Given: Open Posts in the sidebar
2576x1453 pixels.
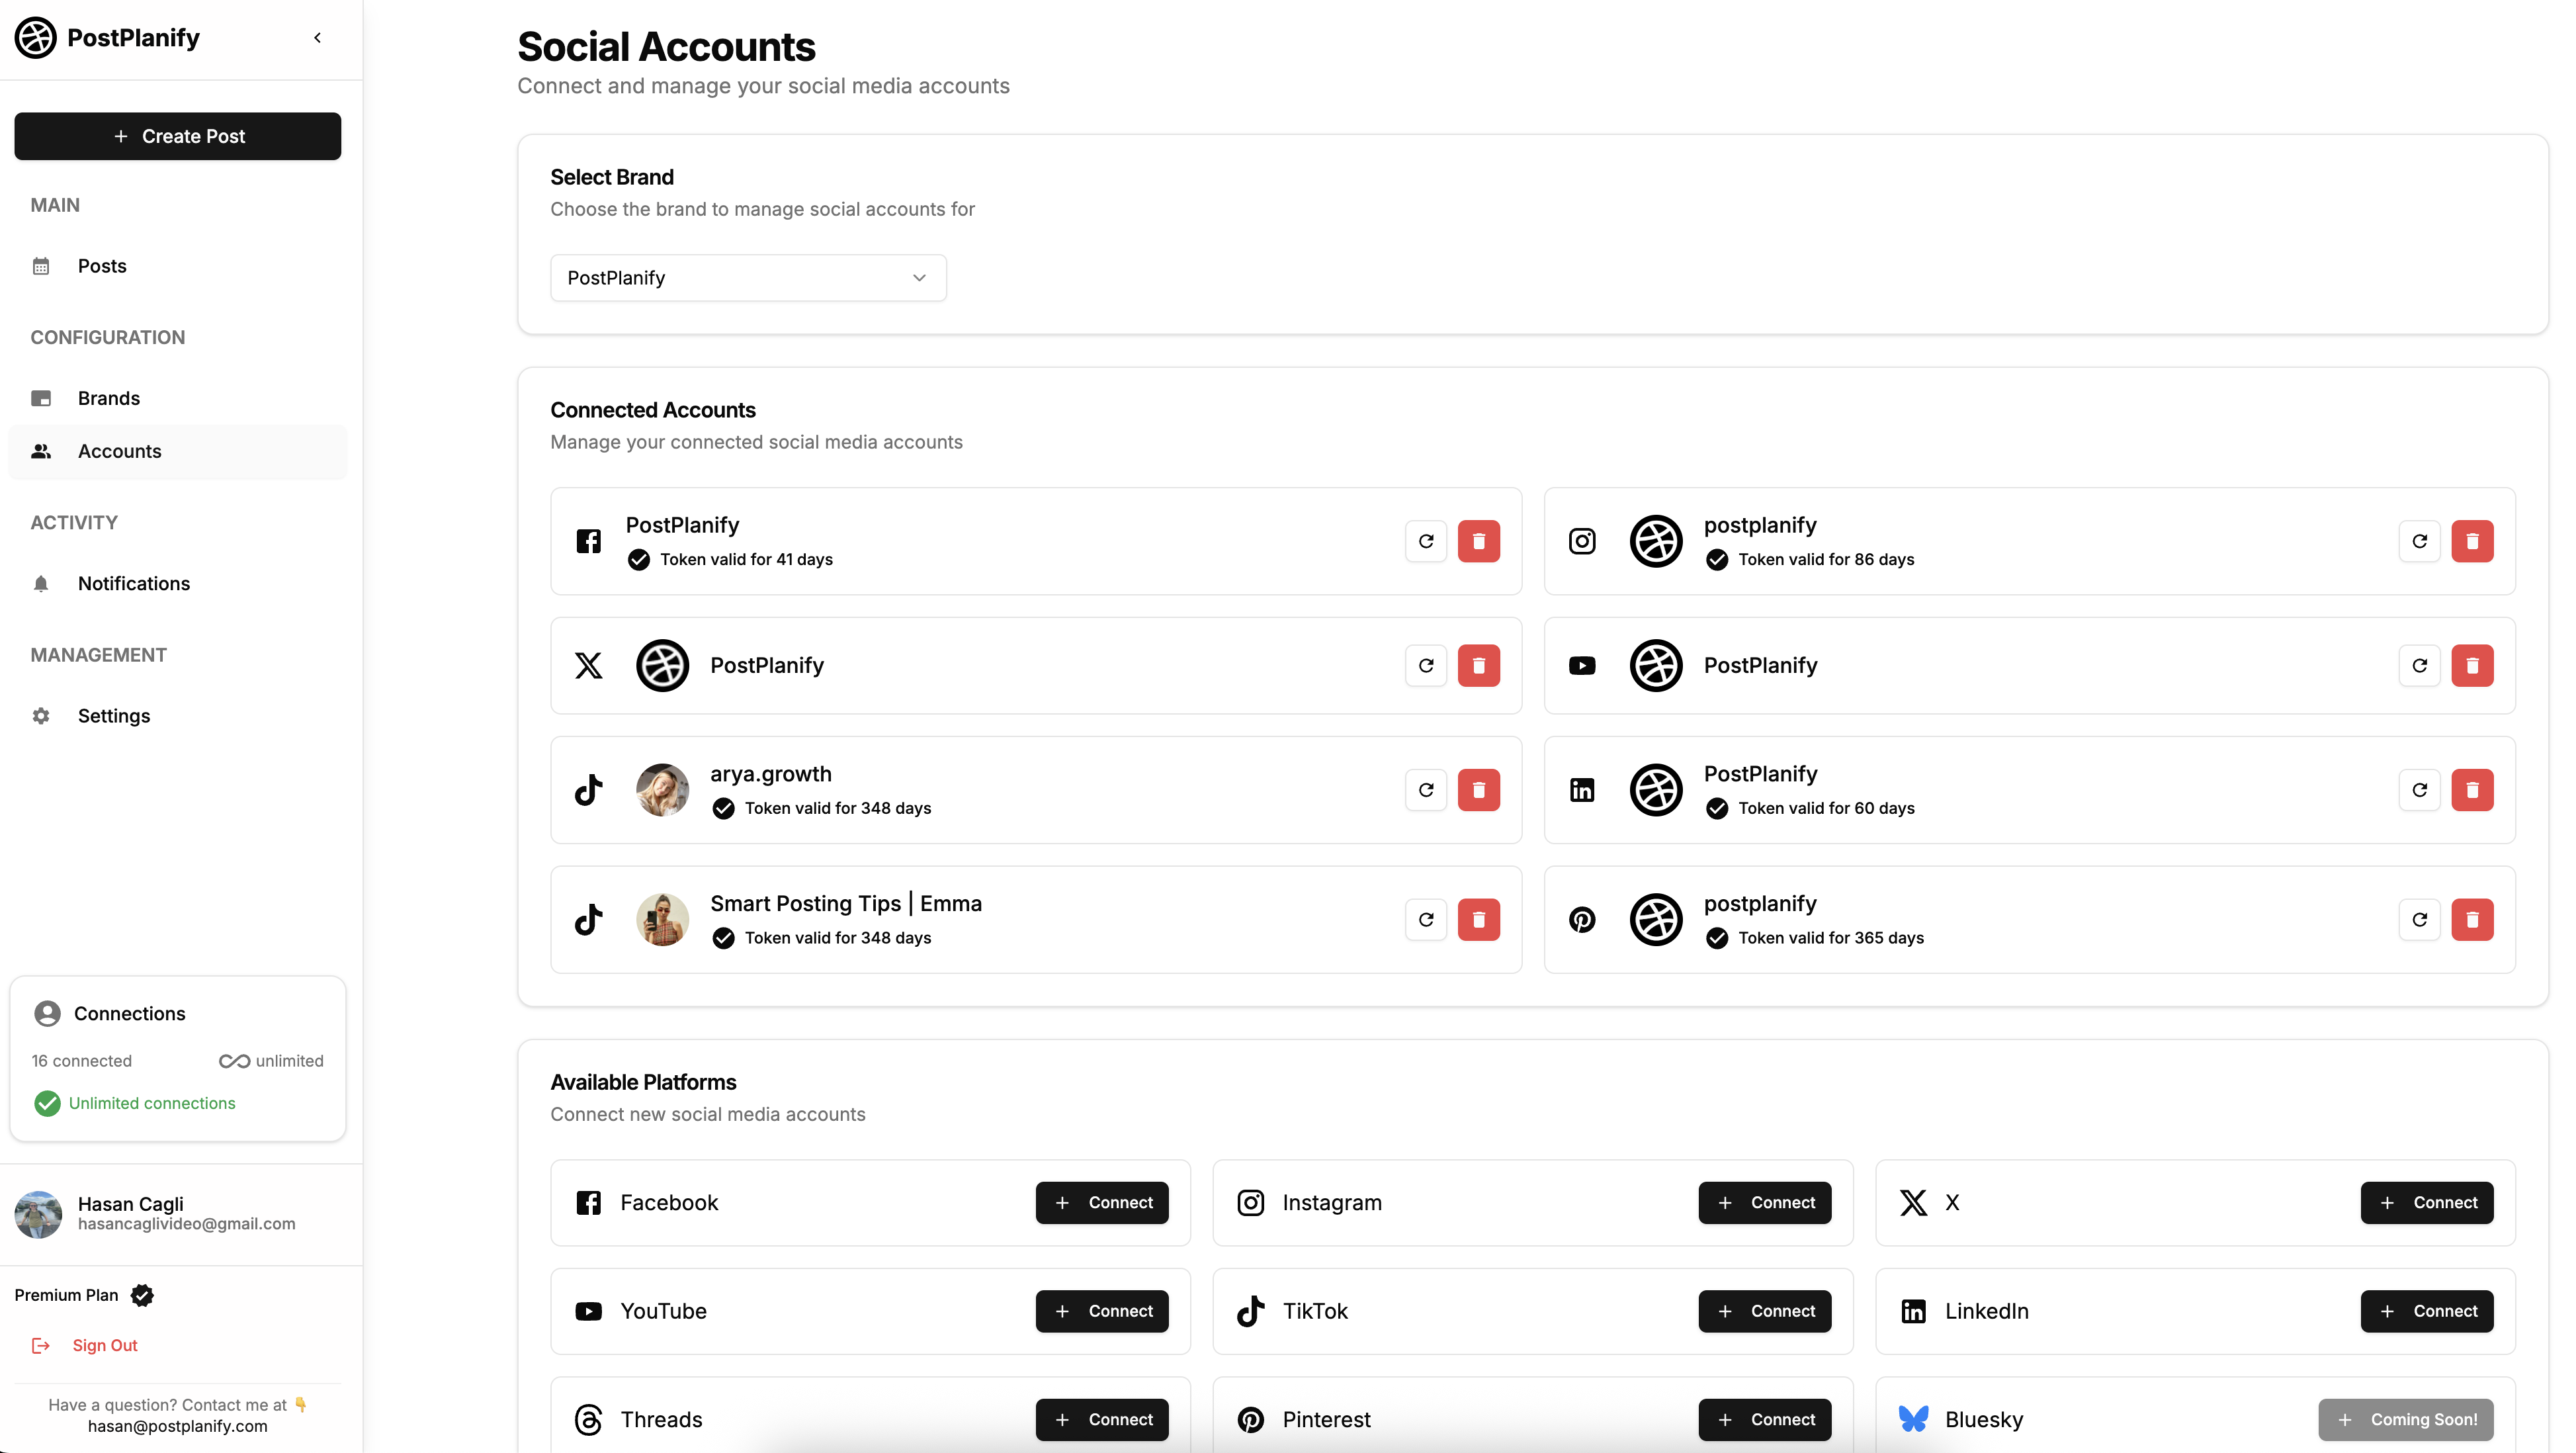Looking at the screenshot, I should [178, 266].
